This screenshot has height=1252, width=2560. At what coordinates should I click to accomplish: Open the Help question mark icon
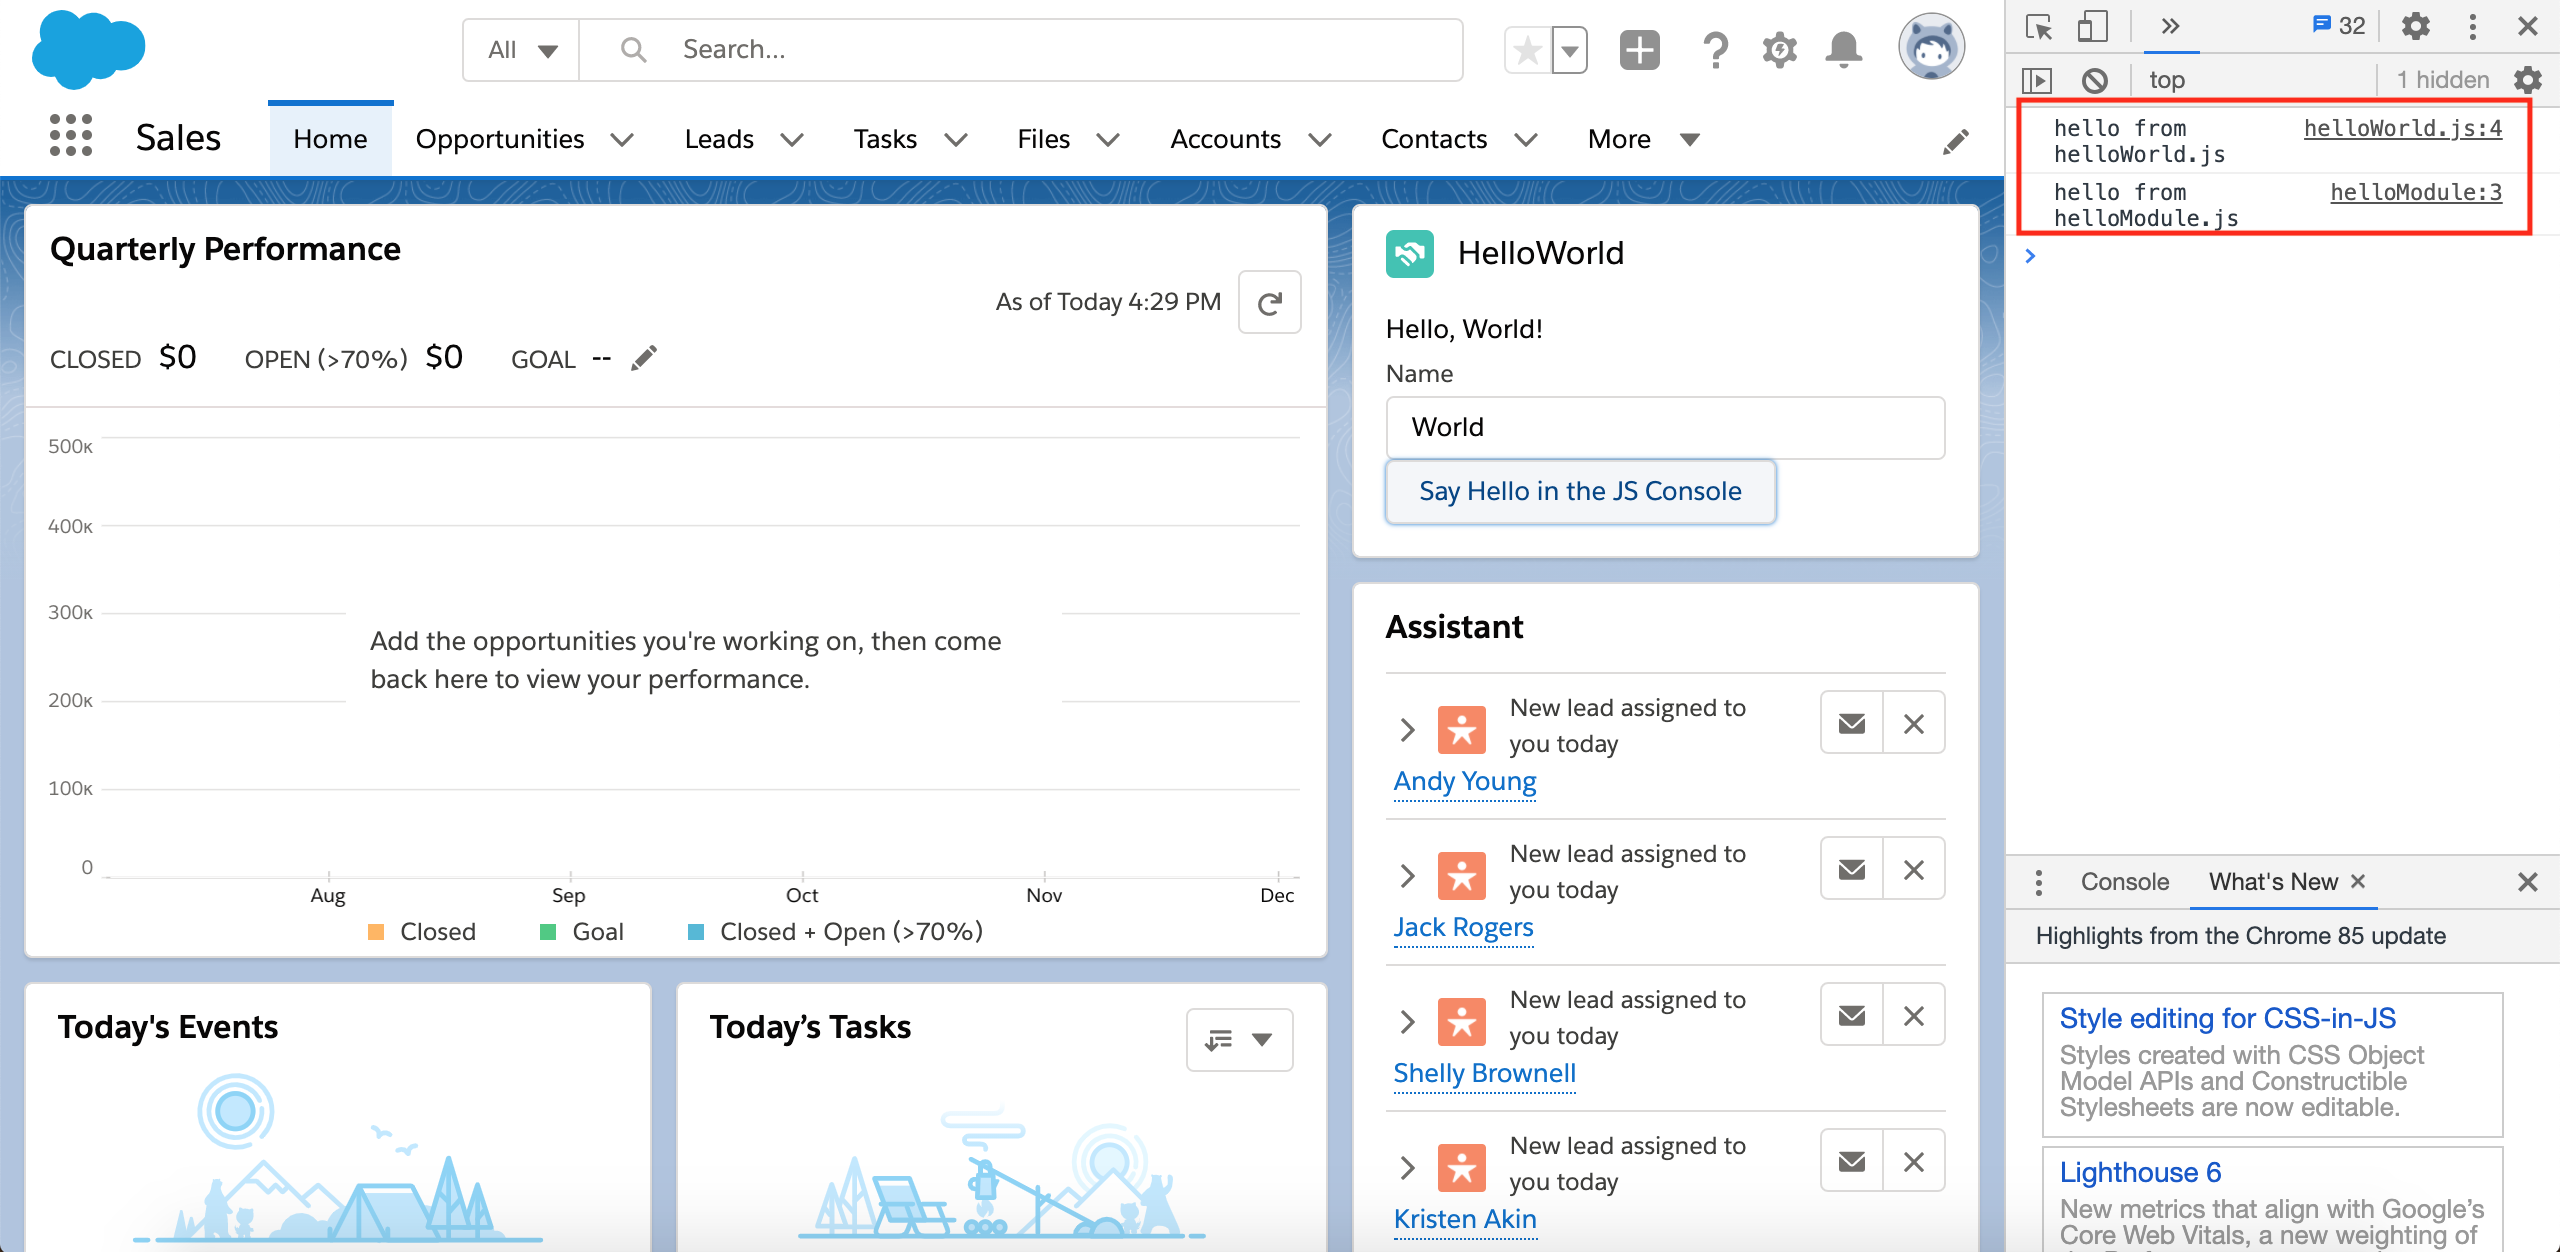(x=1716, y=48)
